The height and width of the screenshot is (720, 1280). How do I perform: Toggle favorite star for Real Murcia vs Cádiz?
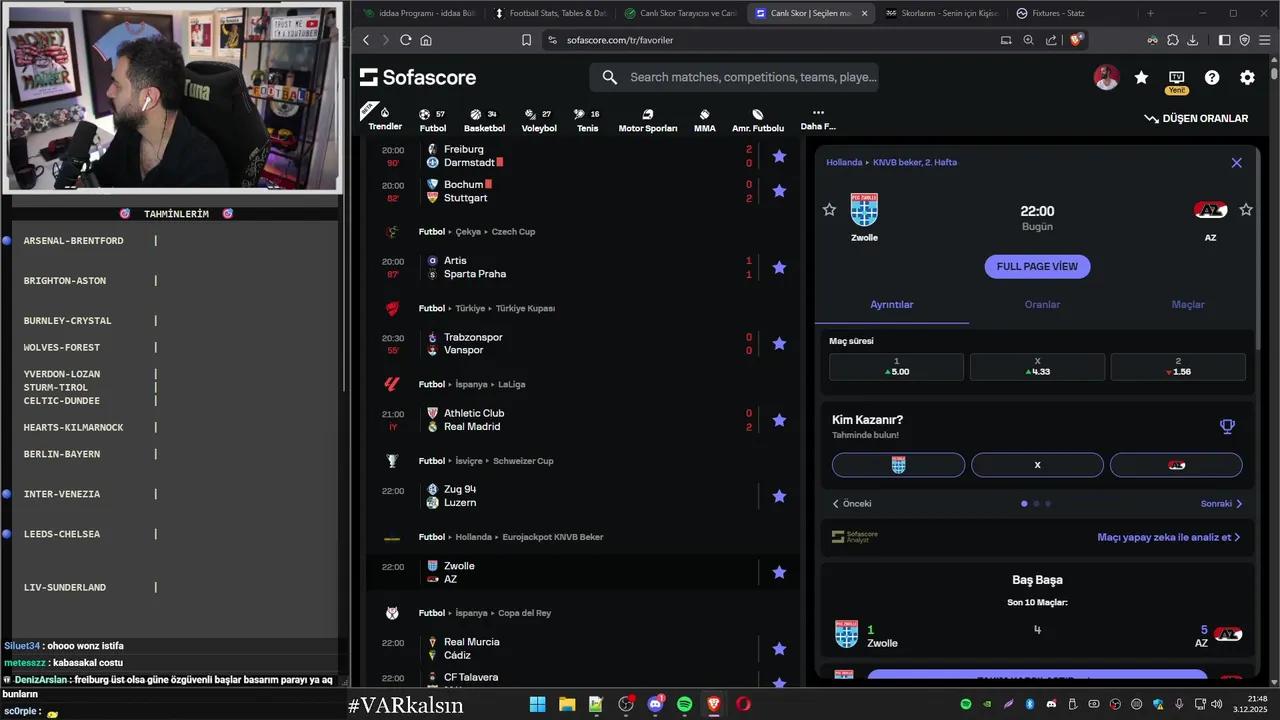coord(779,648)
